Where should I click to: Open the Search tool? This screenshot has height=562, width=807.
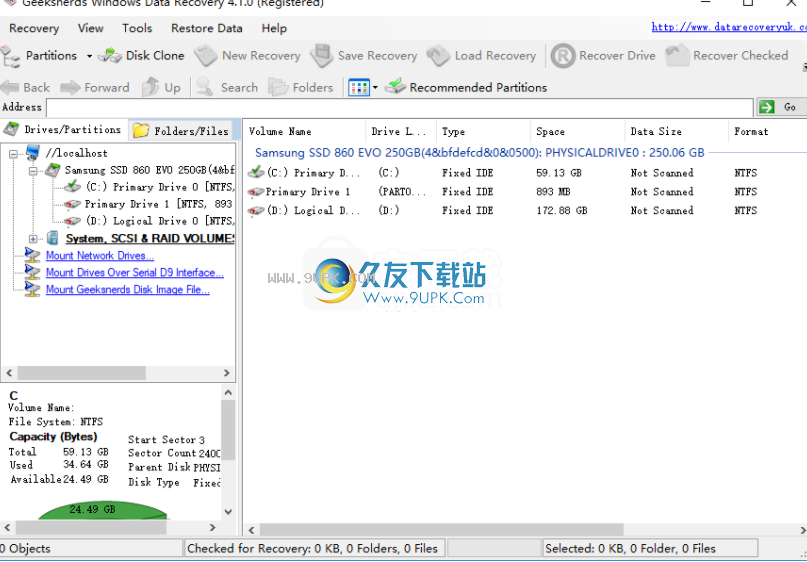click(227, 87)
